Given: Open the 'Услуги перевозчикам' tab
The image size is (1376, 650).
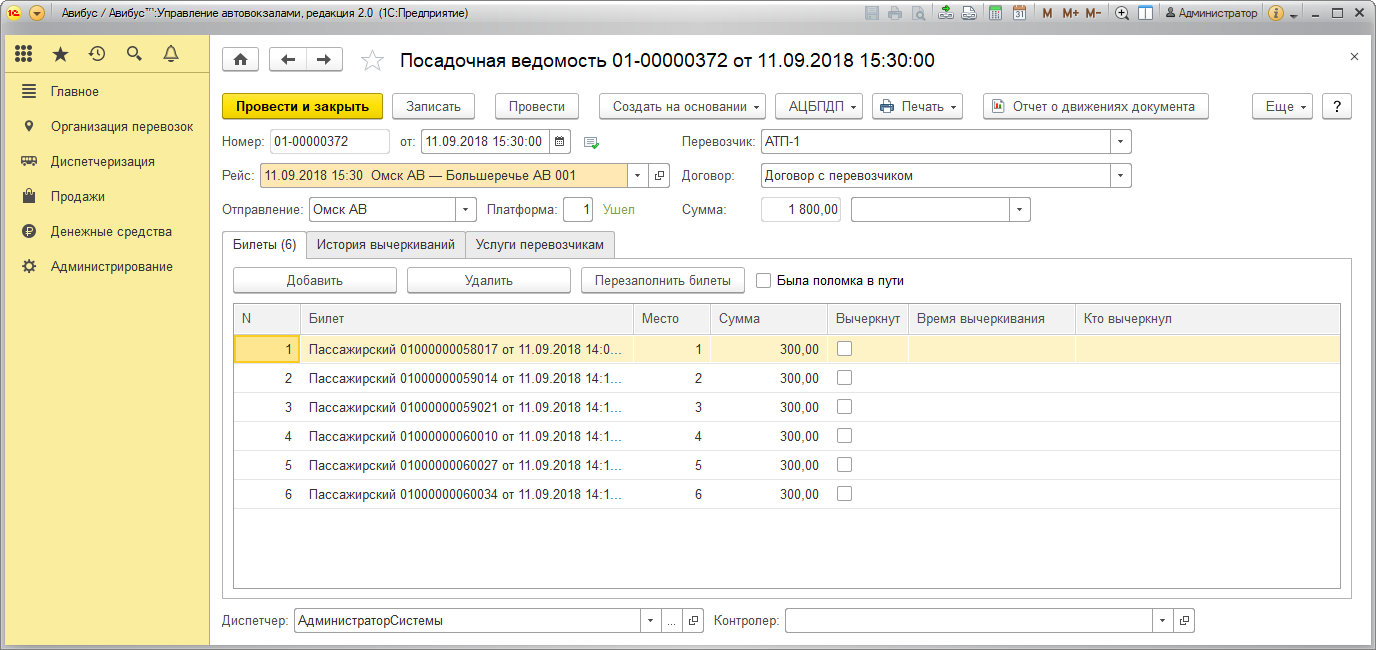Looking at the screenshot, I should pyautogui.click(x=540, y=244).
